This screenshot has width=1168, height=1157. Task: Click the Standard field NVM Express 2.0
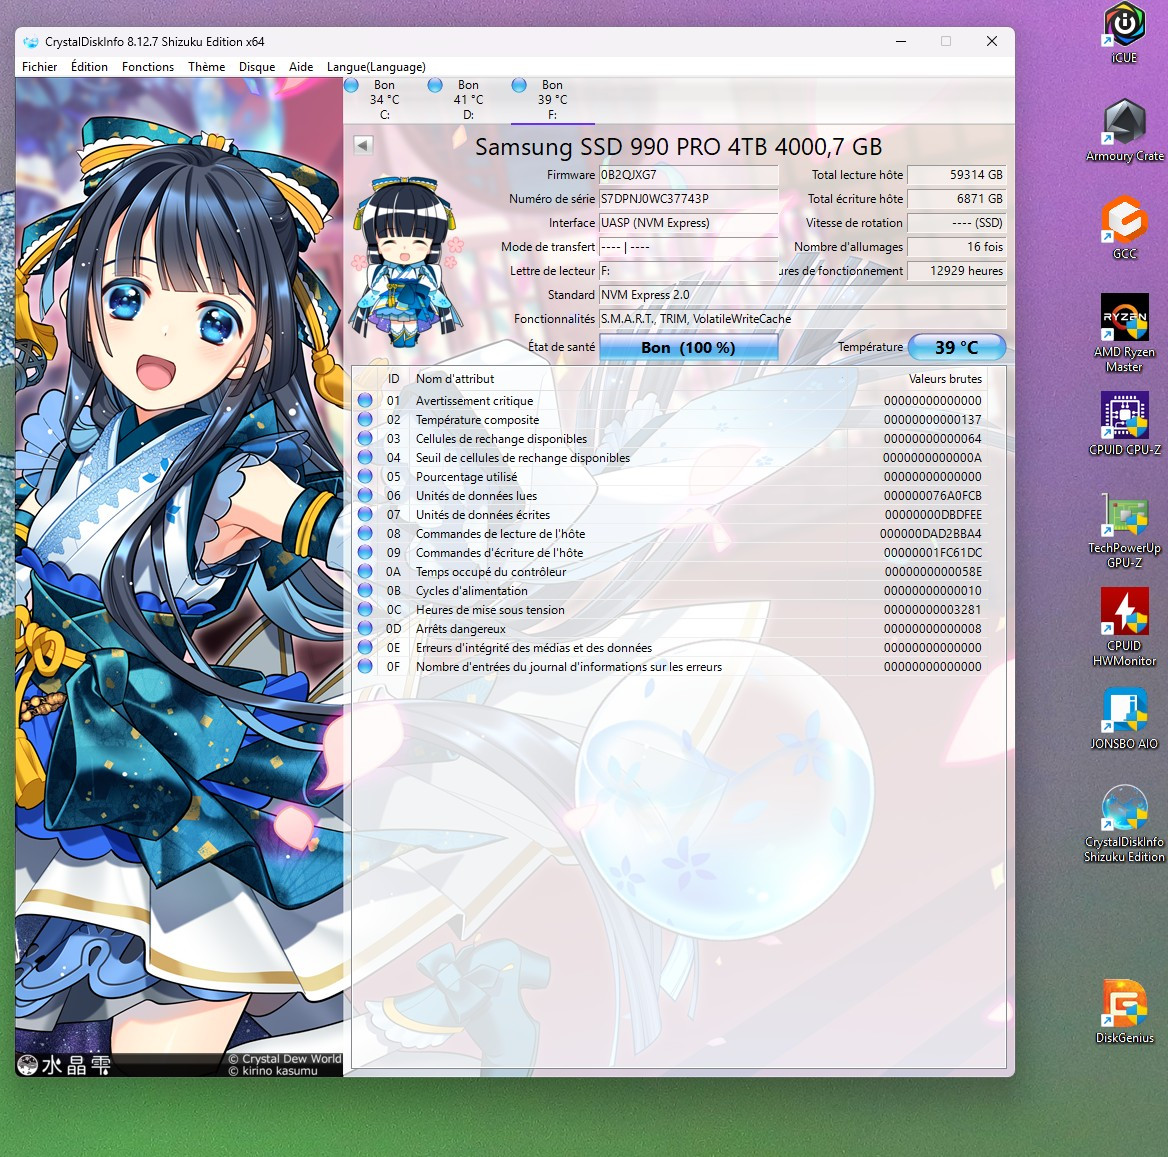[x=802, y=295]
